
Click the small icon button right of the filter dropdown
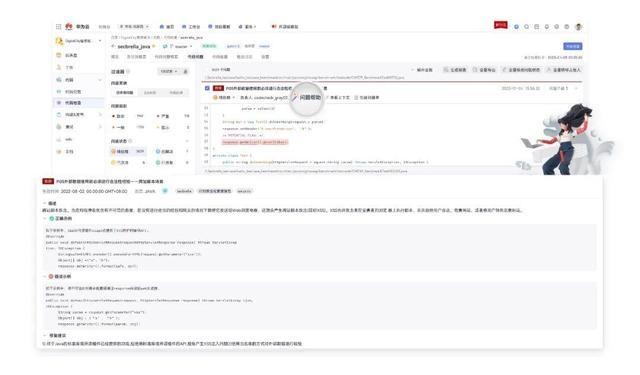tap(185, 71)
